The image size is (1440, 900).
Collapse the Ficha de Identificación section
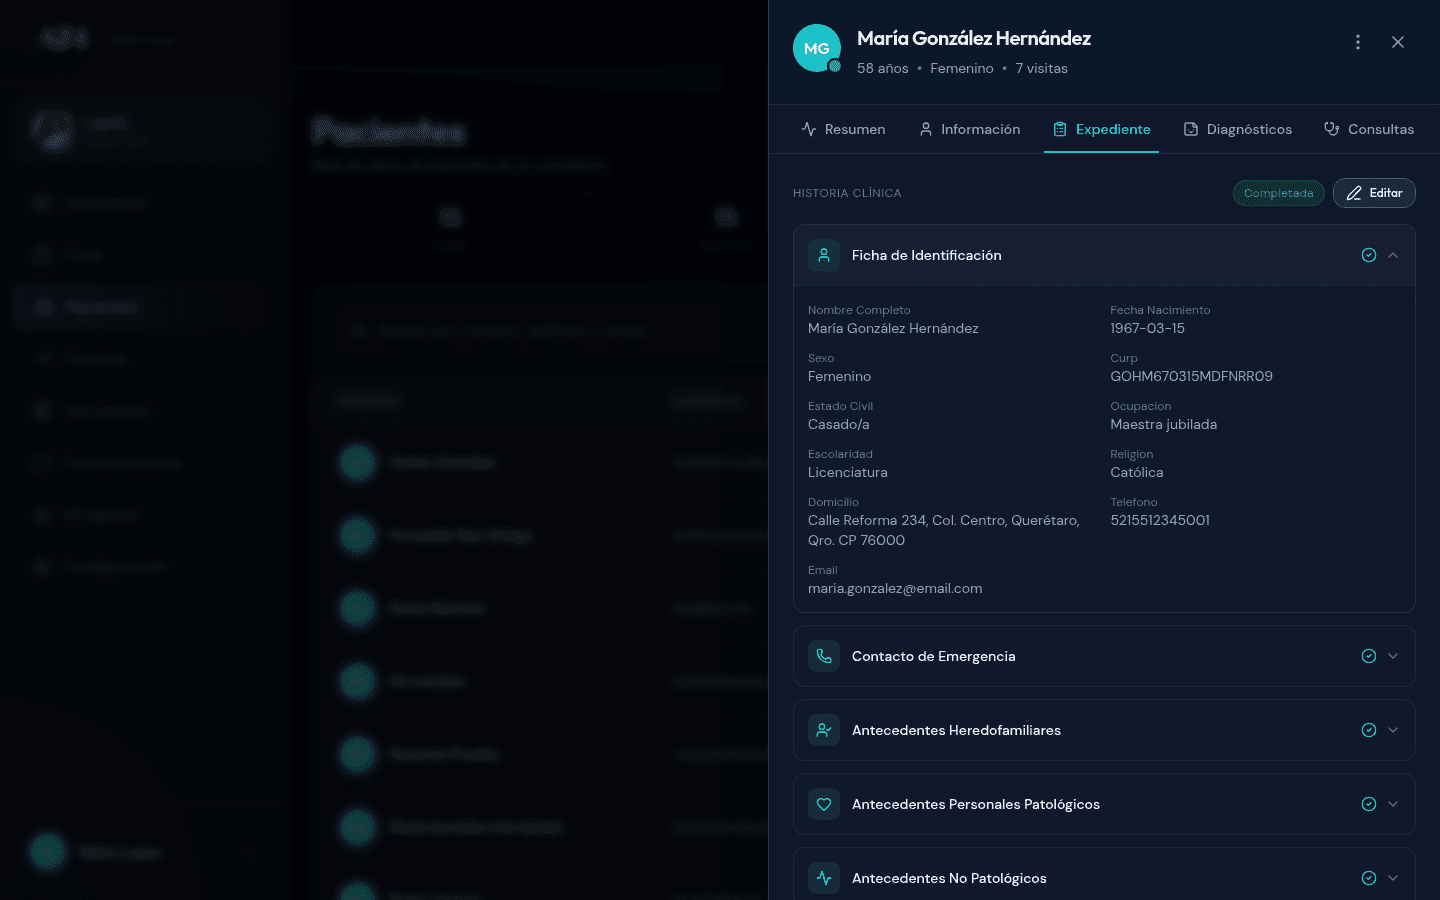click(1393, 255)
